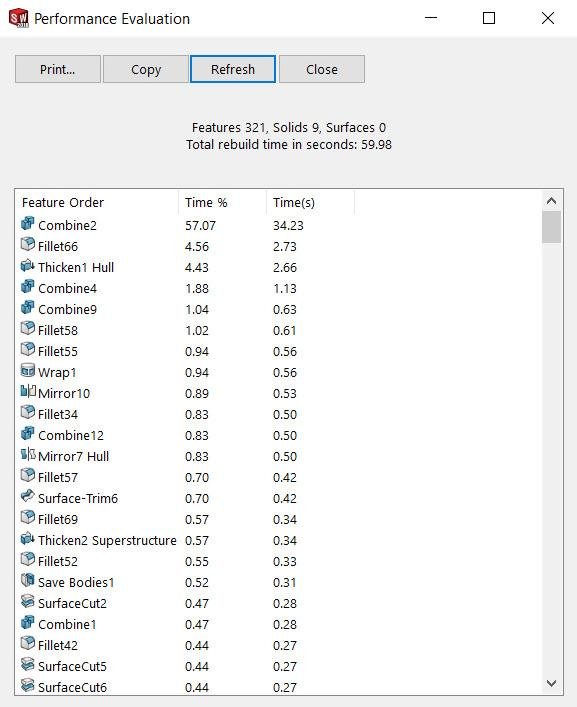This screenshot has width=577, height=707.
Task: Click the Print... button
Action: [x=58, y=69]
